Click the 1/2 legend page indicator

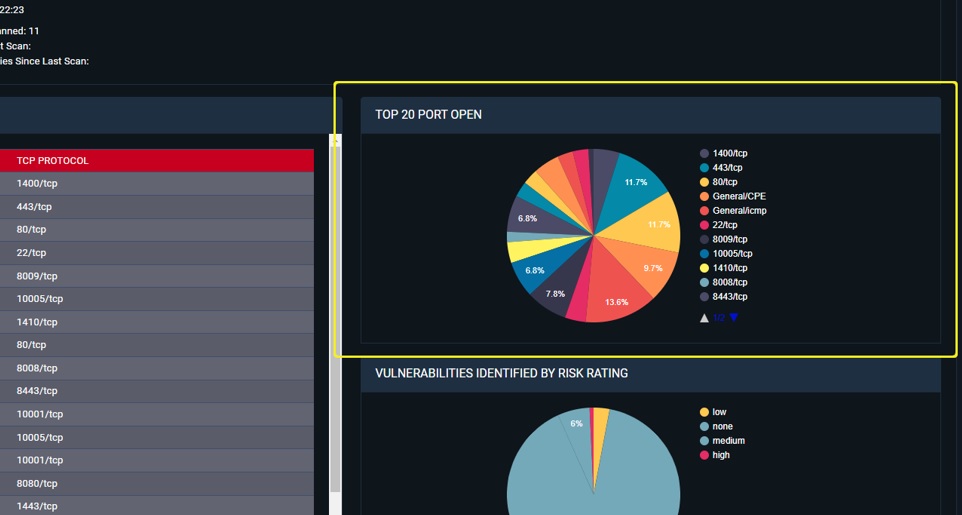click(719, 318)
